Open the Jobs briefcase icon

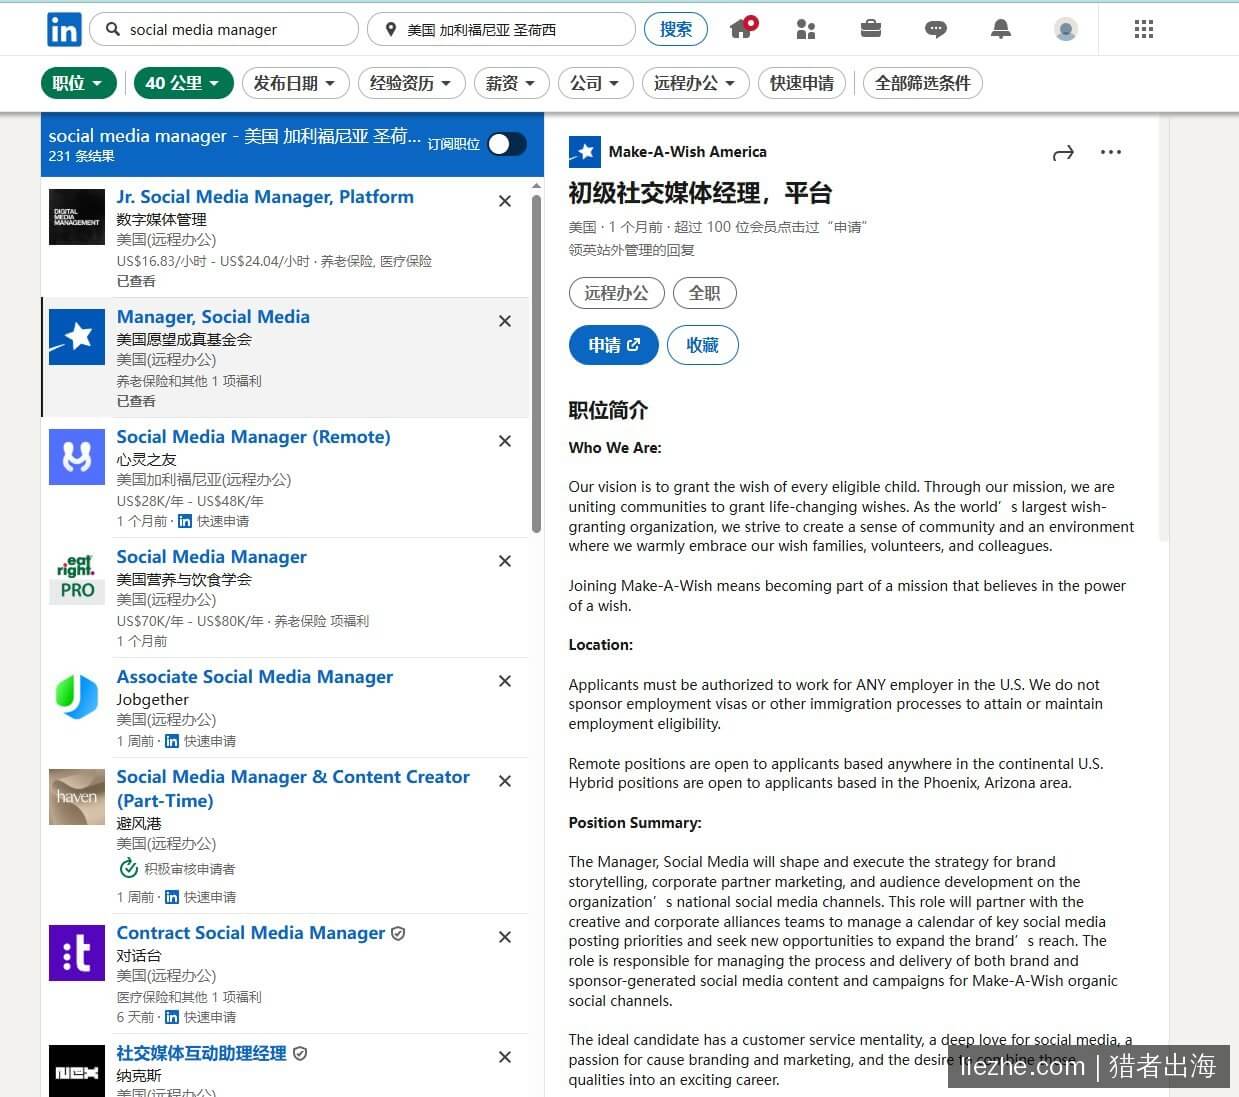pyautogui.click(x=871, y=29)
